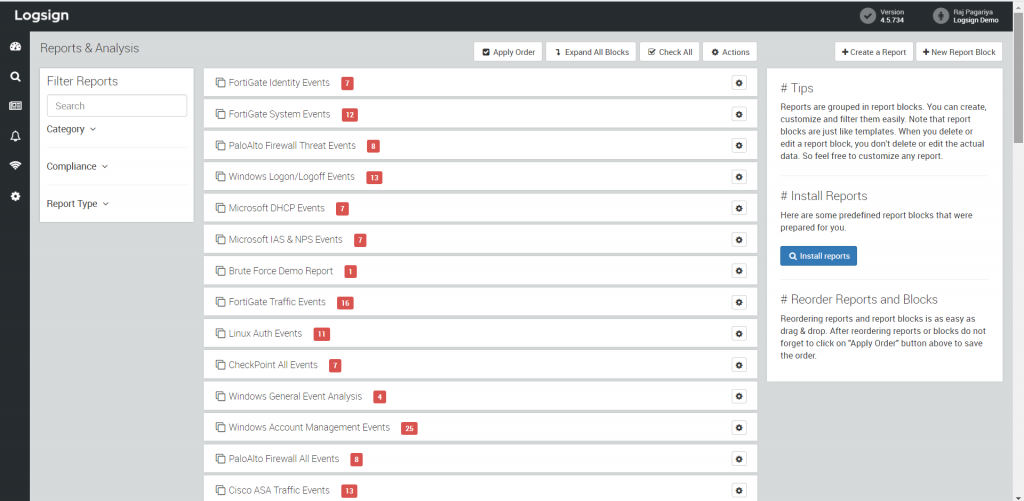Screen dimensions: 1024x501
Task: Click Create a Report button
Action: 874,52
